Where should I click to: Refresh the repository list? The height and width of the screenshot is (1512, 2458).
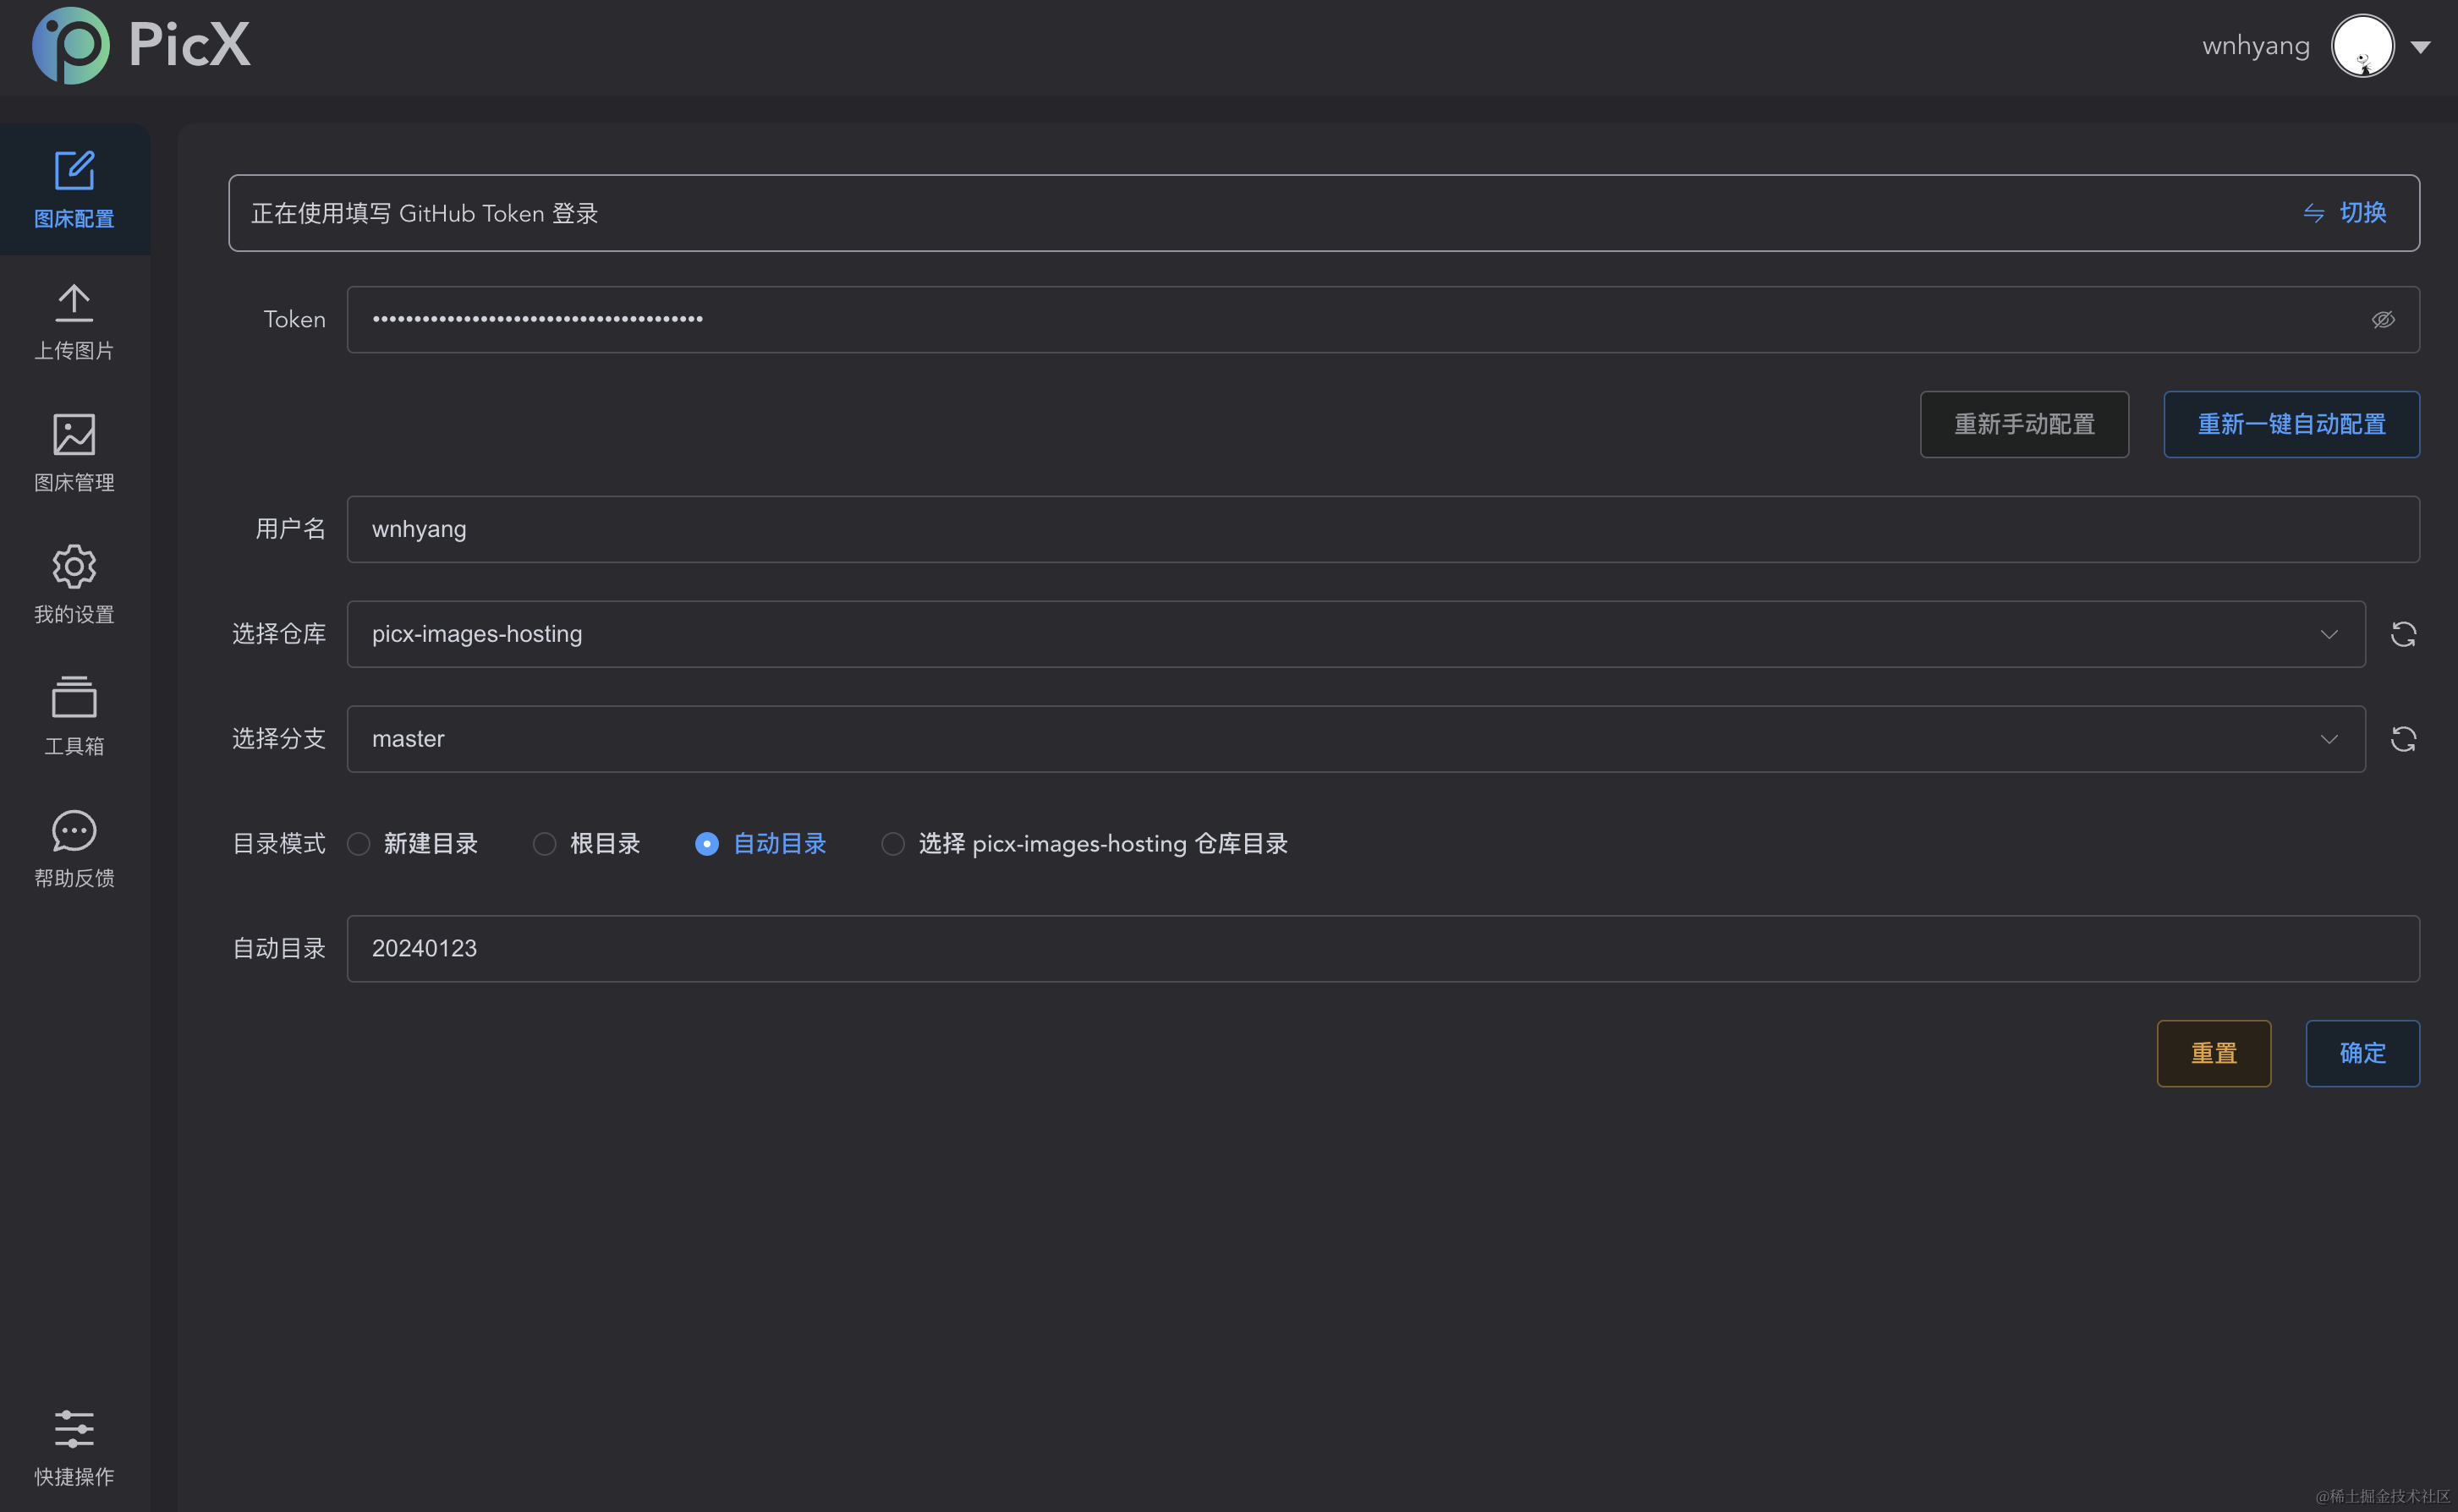pos(2403,634)
